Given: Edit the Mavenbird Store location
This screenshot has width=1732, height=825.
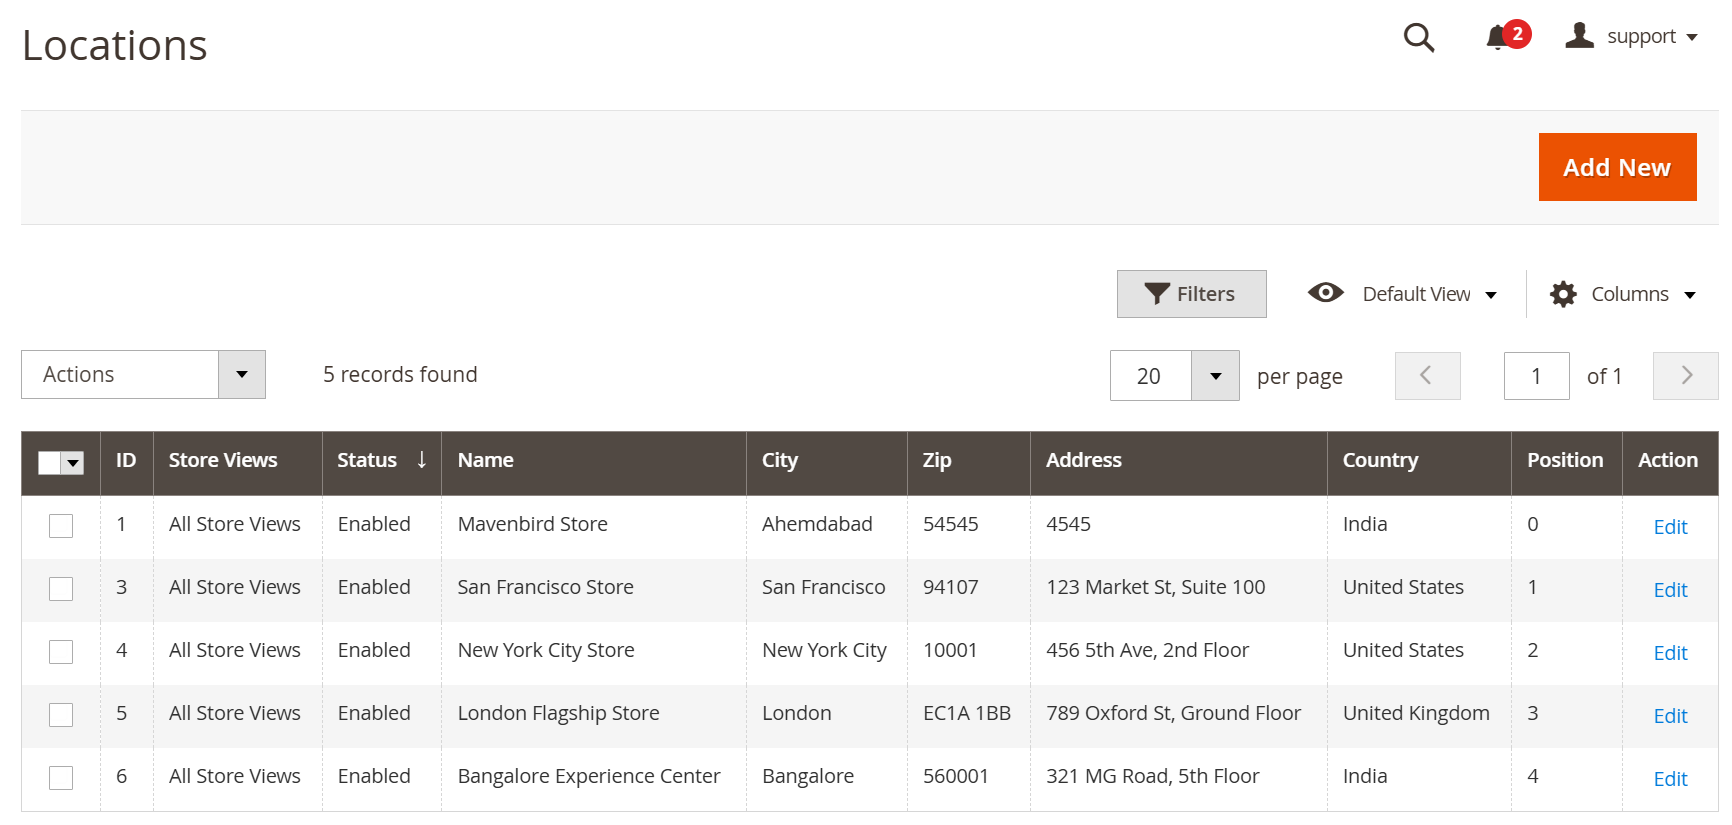Looking at the screenshot, I should pyautogui.click(x=1670, y=527).
